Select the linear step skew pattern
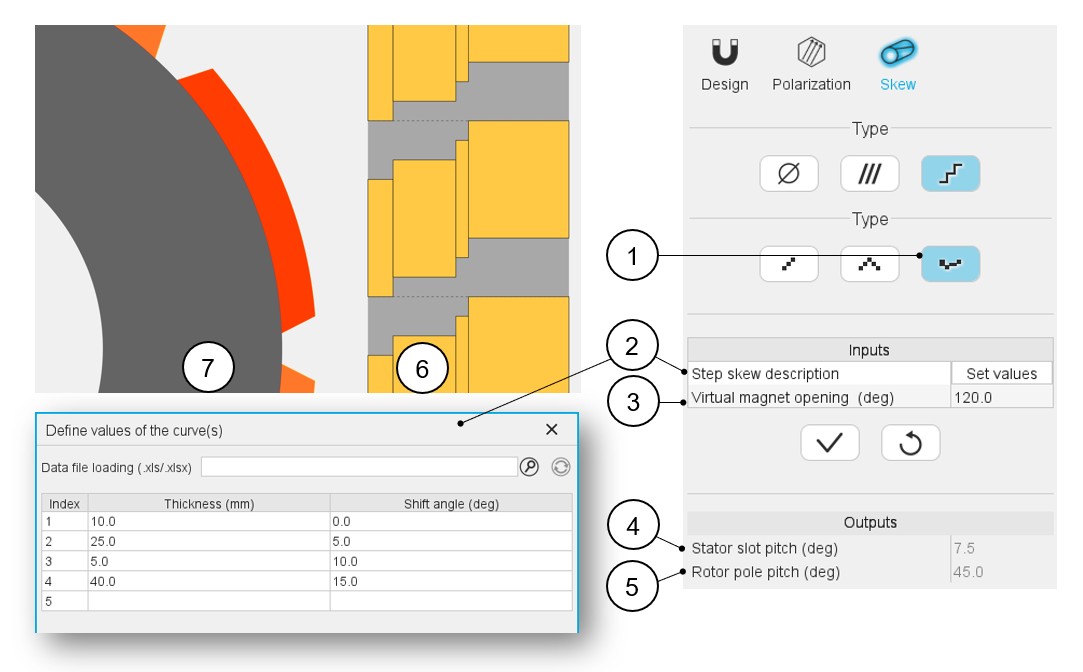Screen dimensions: 1083x672 pyautogui.click(x=789, y=264)
